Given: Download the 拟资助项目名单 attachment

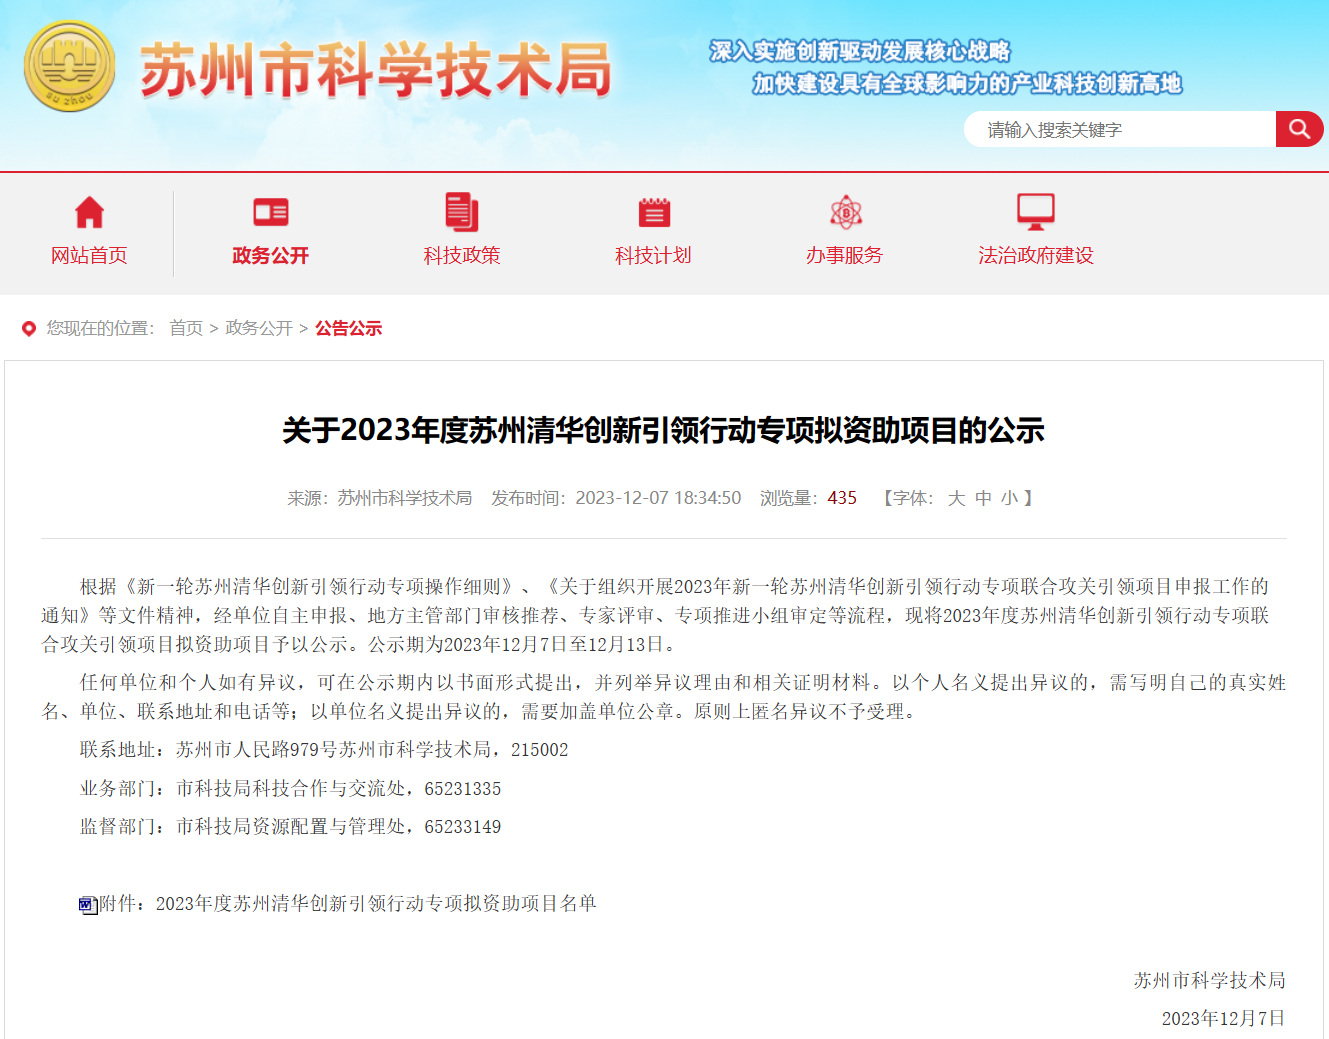Looking at the screenshot, I should pos(375,904).
